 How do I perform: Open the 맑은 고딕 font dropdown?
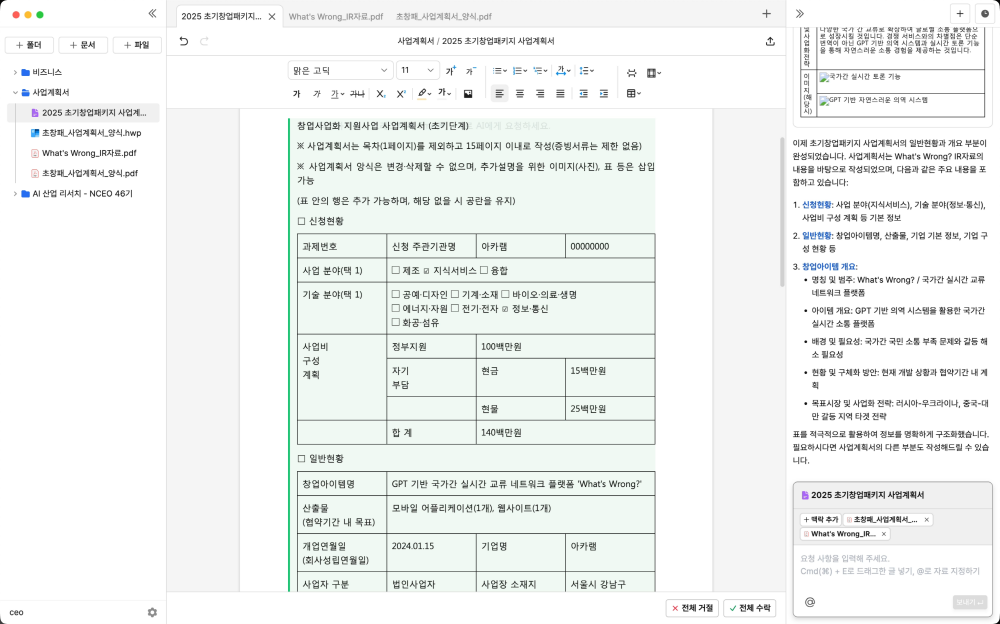click(x=340, y=70)
